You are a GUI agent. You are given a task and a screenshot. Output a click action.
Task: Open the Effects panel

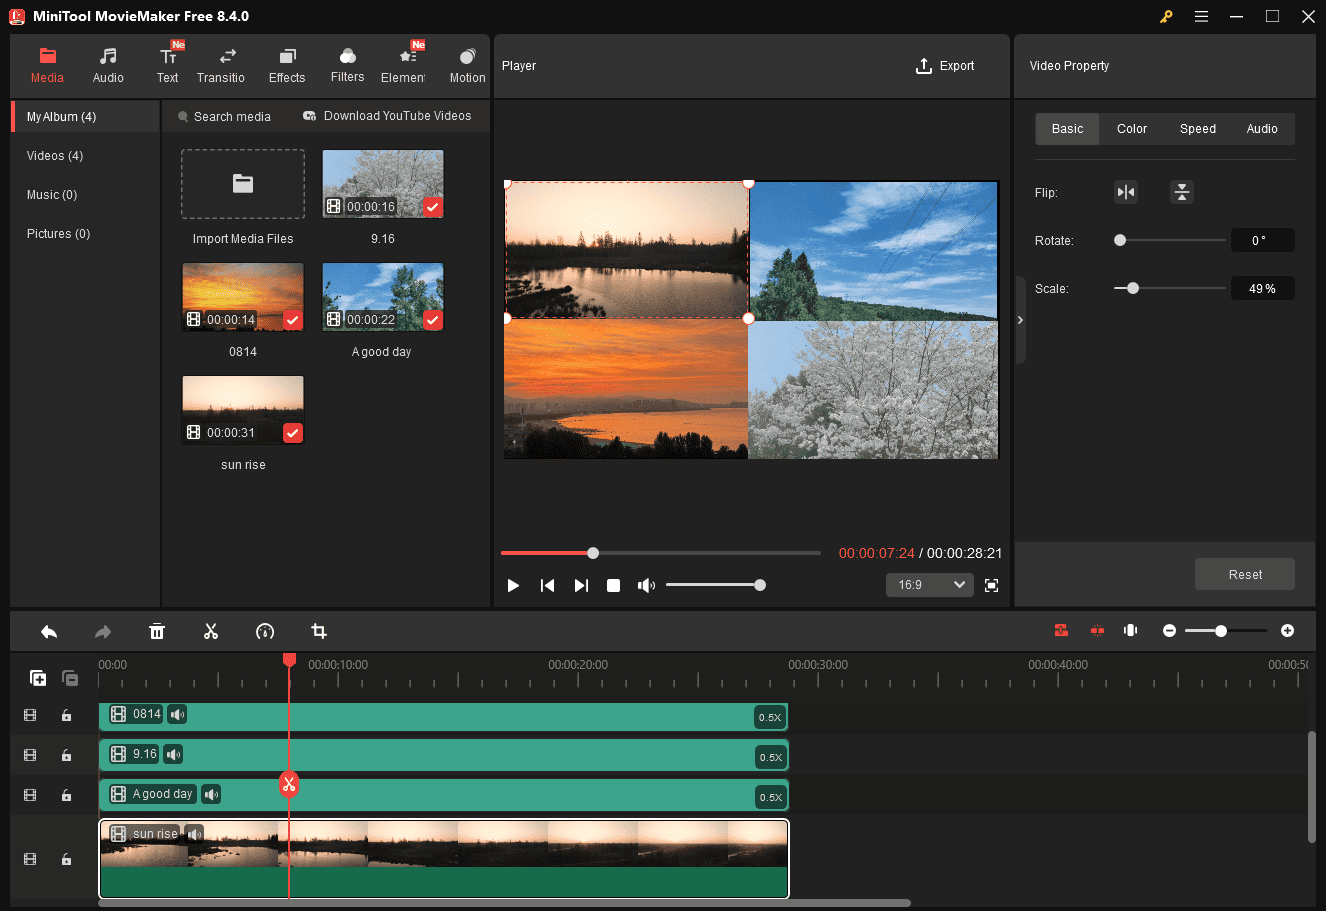pyautogui.click(x=287, y=63)
